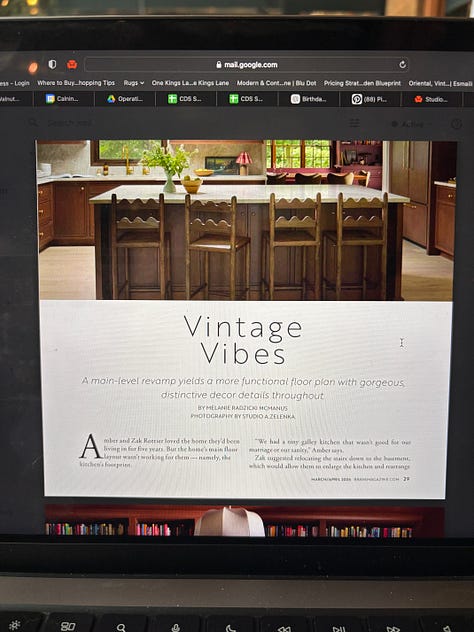Open 'Modern & Cont...ne | Blu Dot' bookmark
This screenshot has height=632, width=474.
tap(276, 83)
